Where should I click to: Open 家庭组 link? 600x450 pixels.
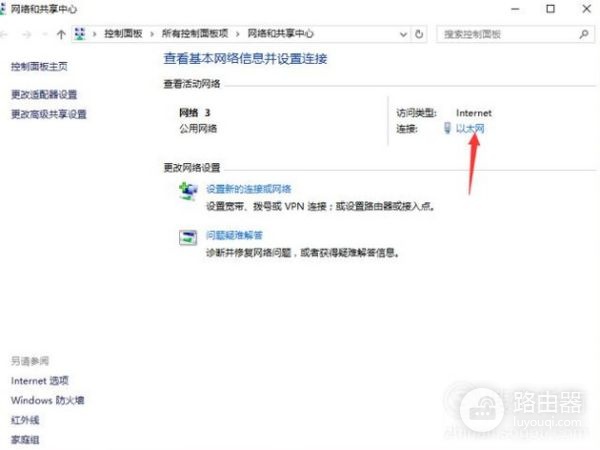tap(25, 440)
